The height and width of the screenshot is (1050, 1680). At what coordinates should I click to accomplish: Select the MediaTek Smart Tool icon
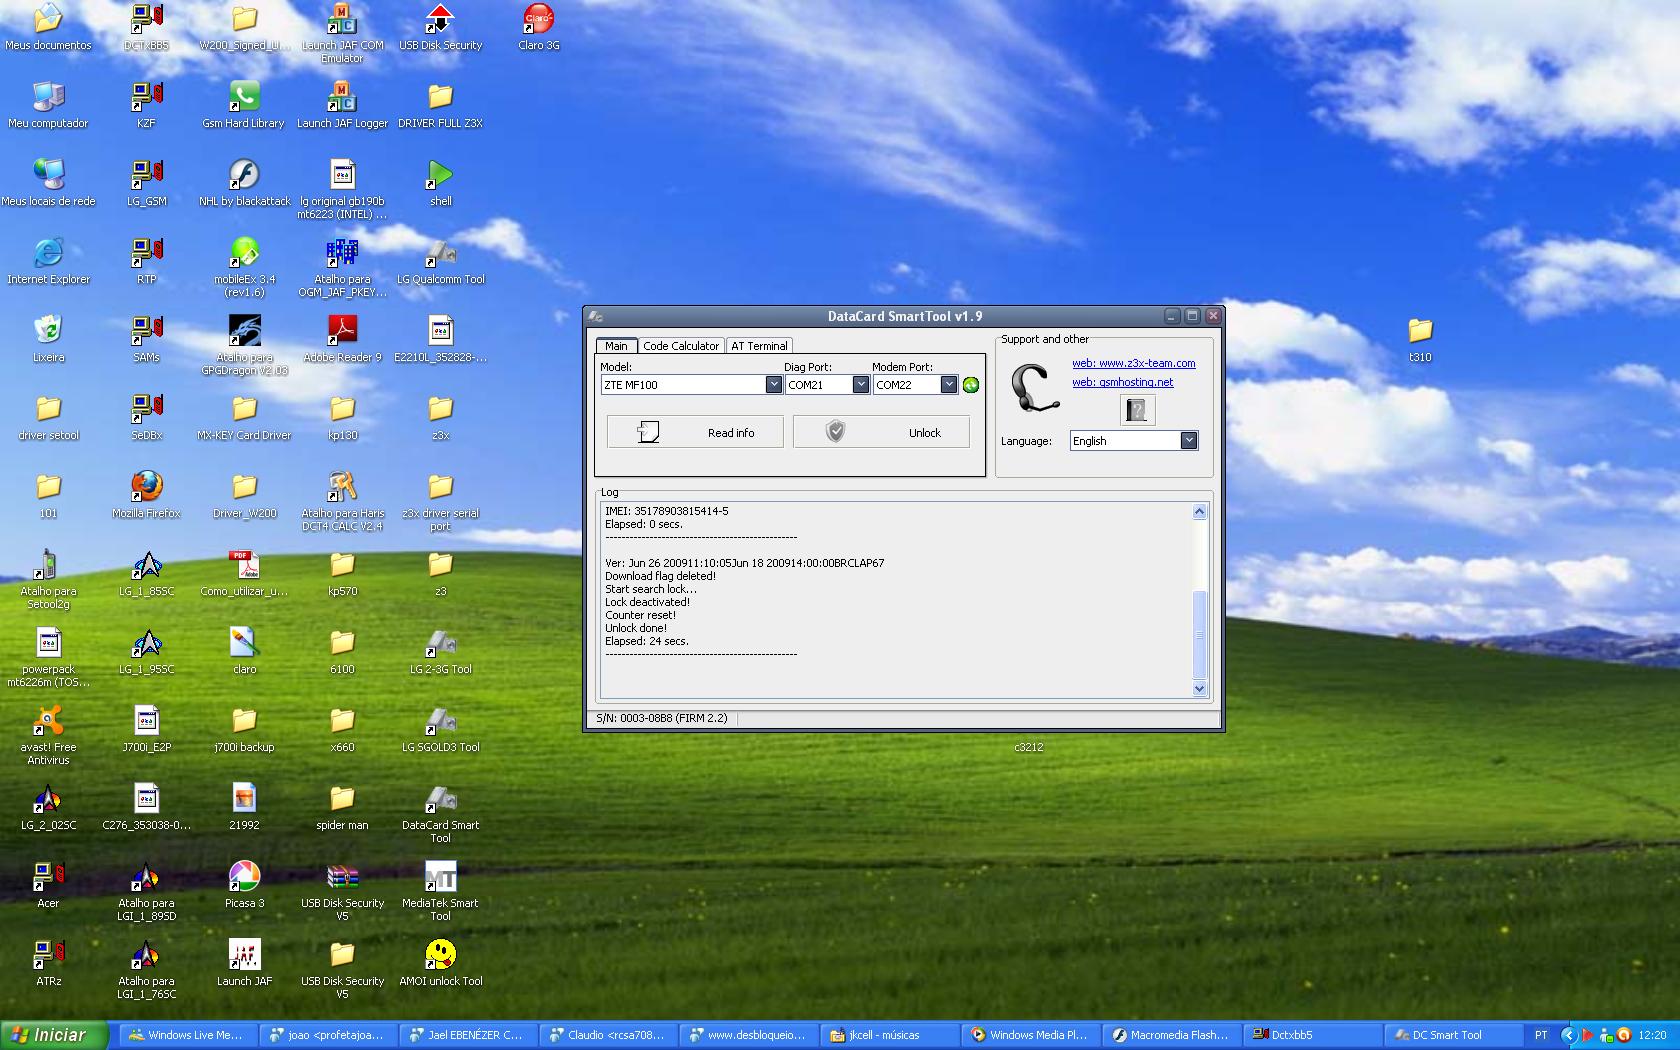coord(440,891)
